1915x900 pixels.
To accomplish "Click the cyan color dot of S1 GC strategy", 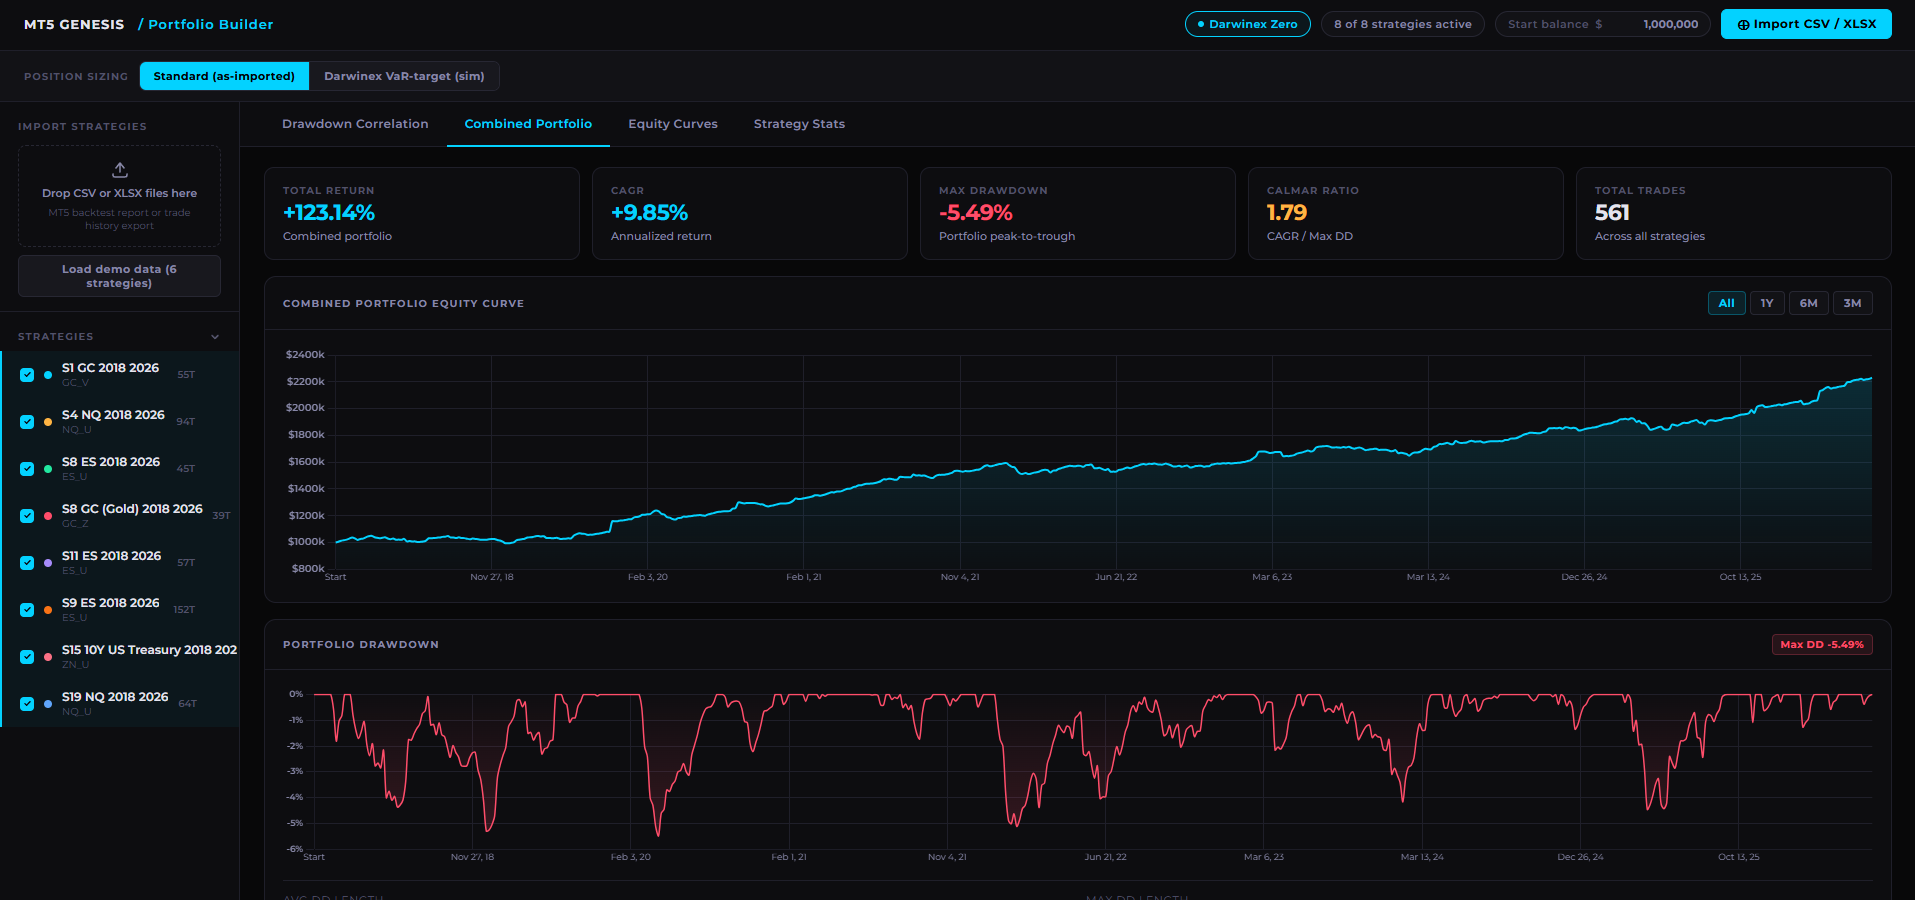I will [x=48, y=375].
